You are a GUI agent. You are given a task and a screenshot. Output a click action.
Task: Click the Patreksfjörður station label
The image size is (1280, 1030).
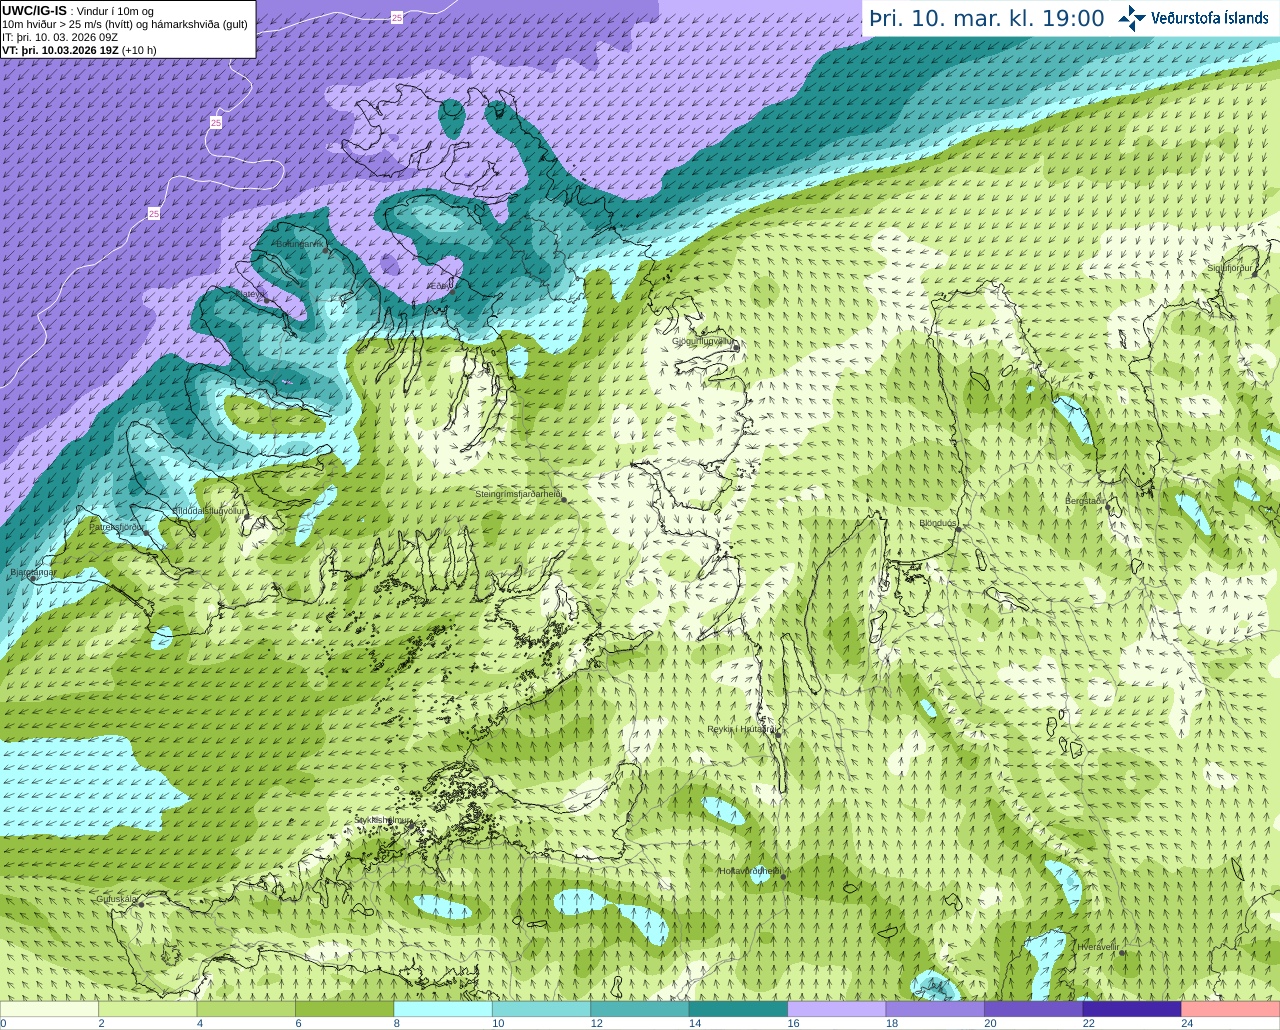[x=117, y=526]
